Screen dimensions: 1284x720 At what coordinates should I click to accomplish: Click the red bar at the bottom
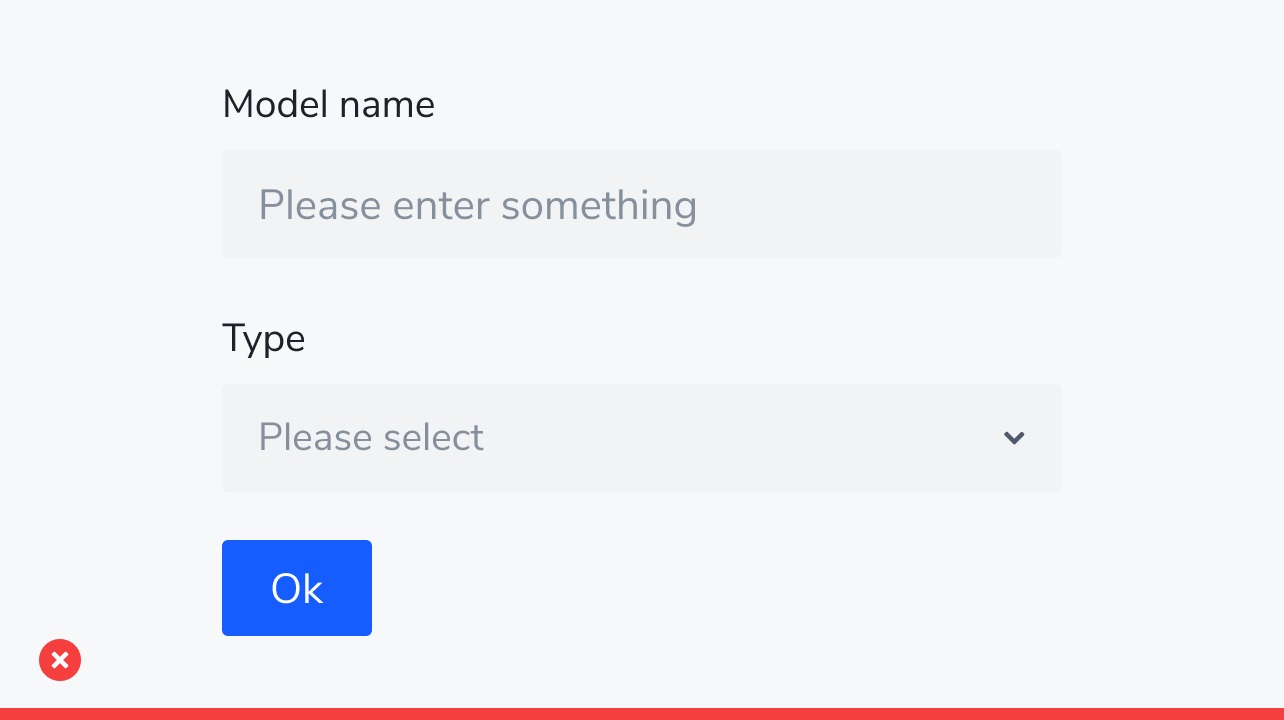[x=642, y=714]
